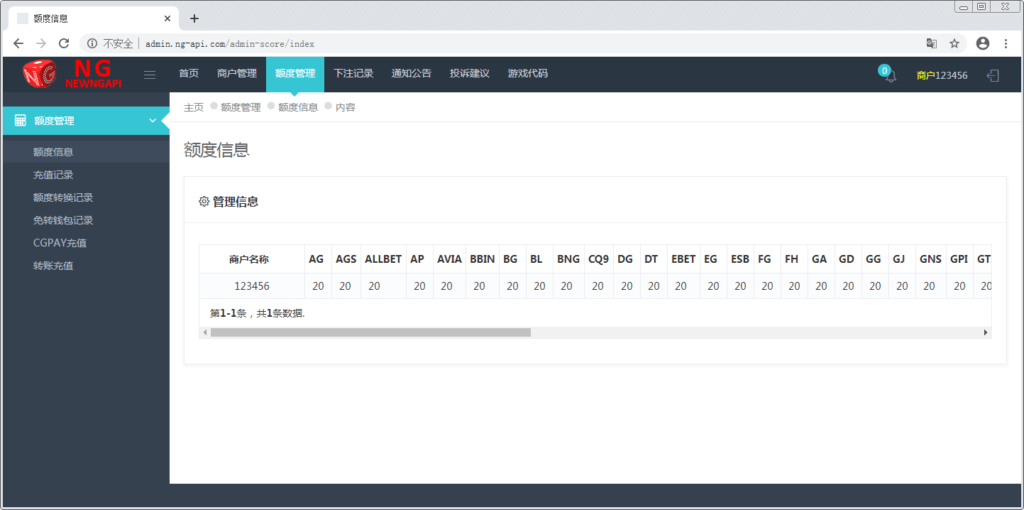Click the logout icon in header
The image size is (1024, 510).
point(993,75)
